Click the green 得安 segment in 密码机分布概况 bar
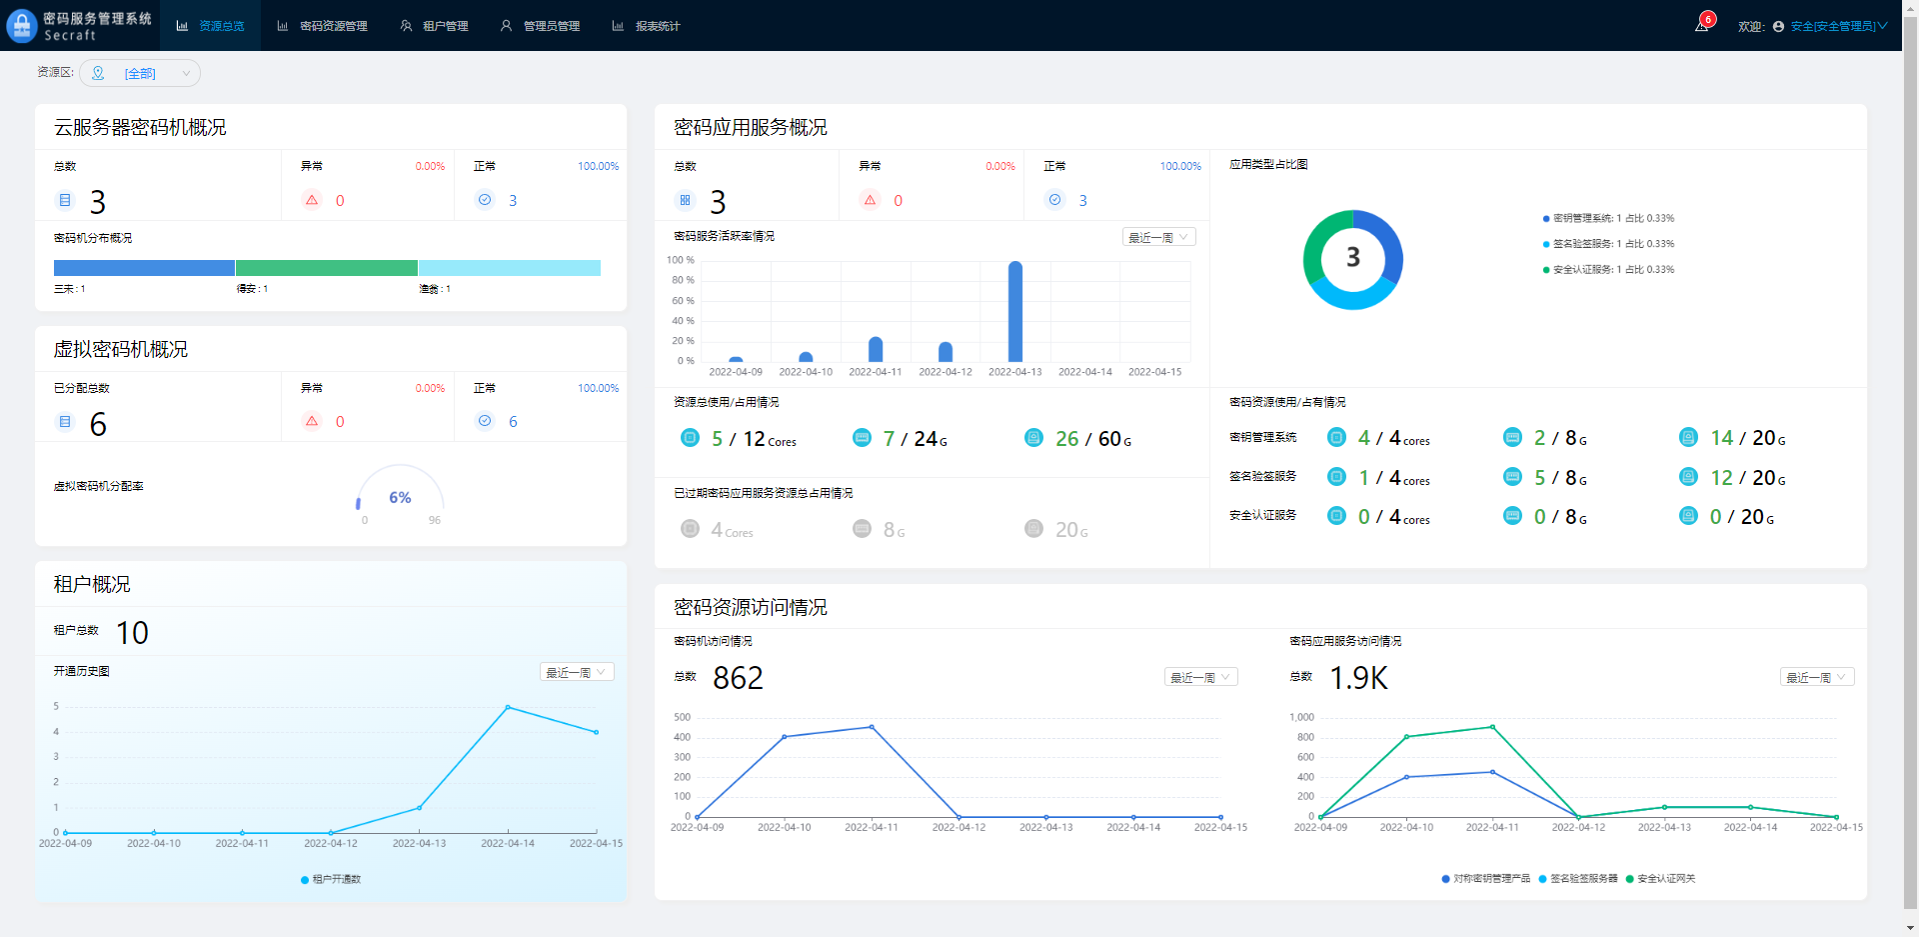This screenshot has width=1919, height=937. click(x=327, y=268)
